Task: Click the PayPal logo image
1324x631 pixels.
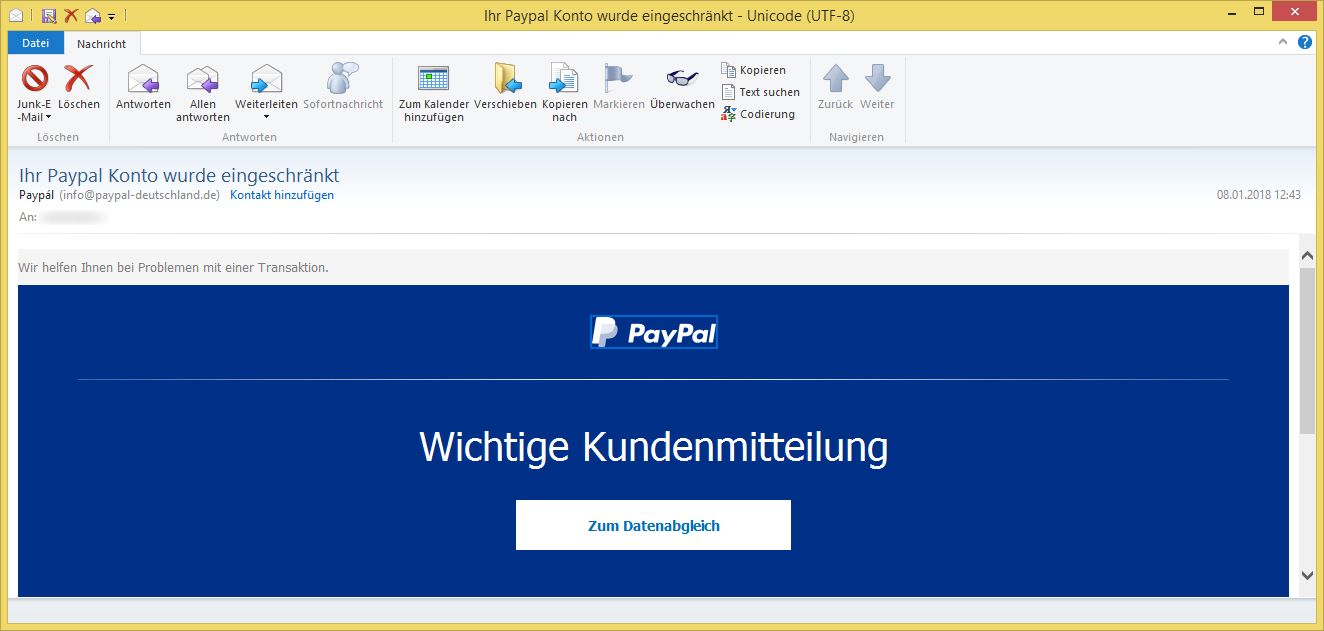Action: (654, 333)
